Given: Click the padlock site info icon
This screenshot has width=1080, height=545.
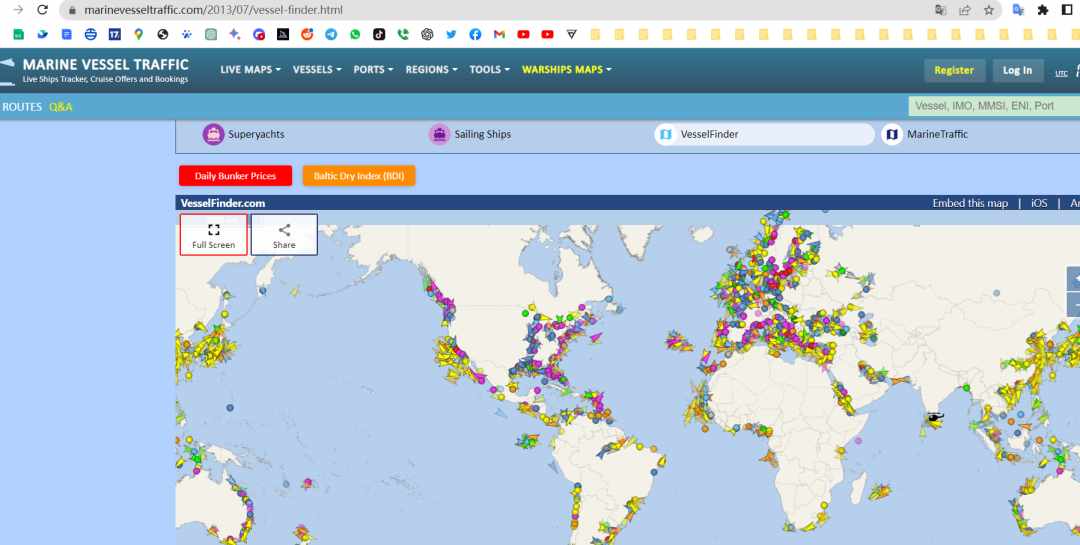Looking at the screenshot, I should click(72, 10).
